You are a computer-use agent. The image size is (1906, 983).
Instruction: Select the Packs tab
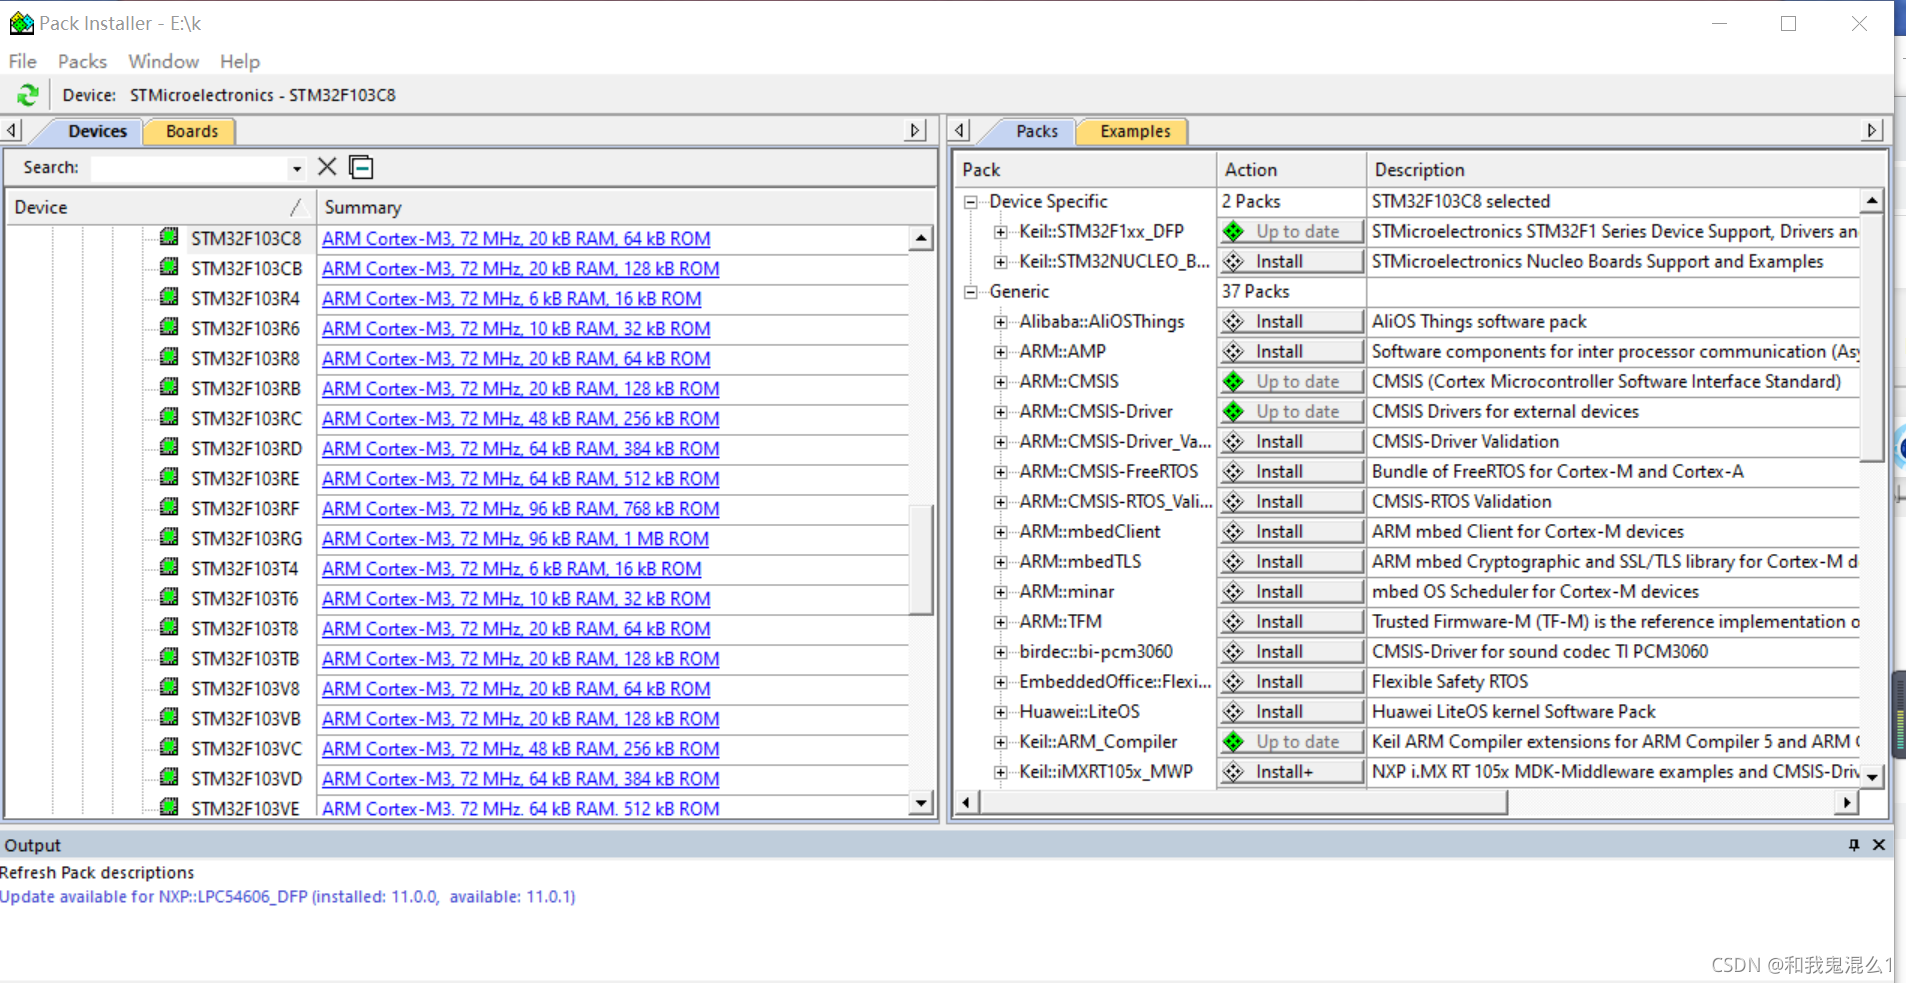1036,131
